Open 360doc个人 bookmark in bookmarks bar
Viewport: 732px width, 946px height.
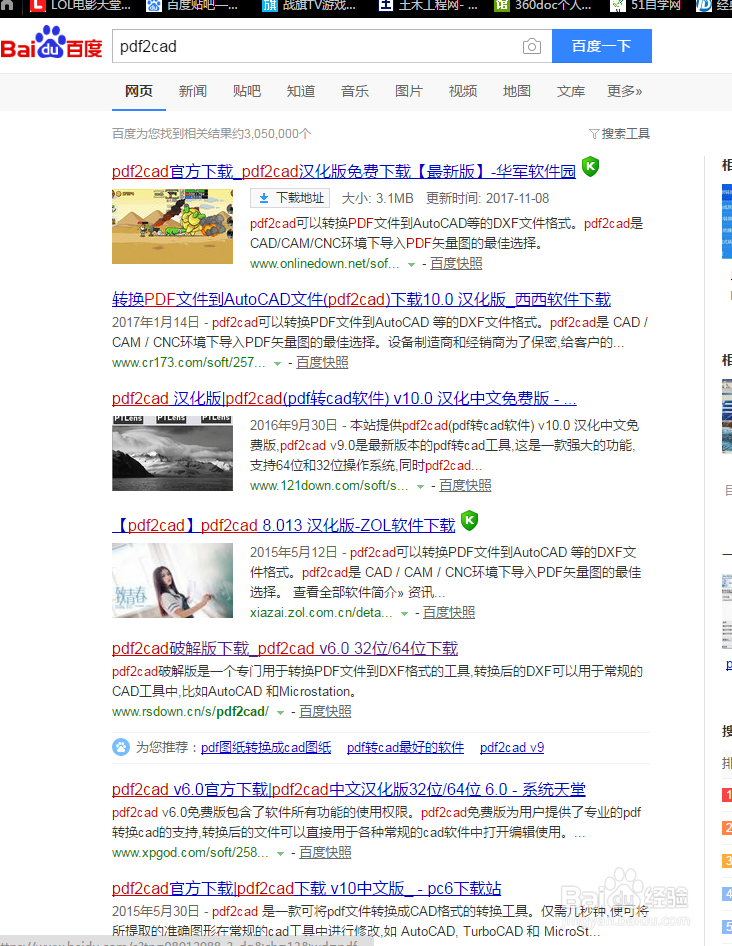(543, 6)
